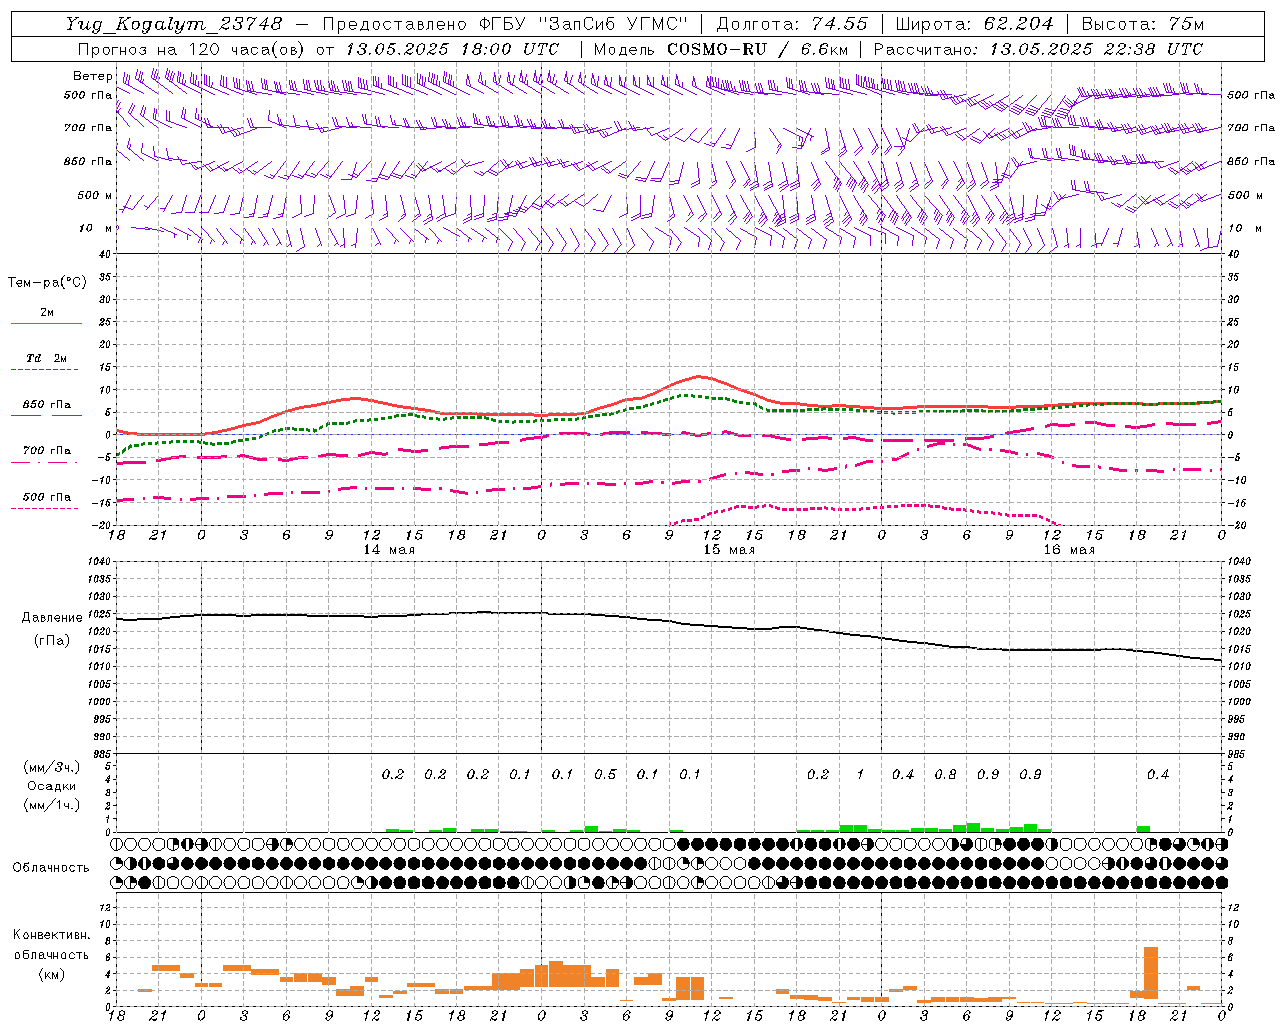Click the peak of the red 2м temperature curve
1280x1024 pixels.
click(x=699, y=376)
